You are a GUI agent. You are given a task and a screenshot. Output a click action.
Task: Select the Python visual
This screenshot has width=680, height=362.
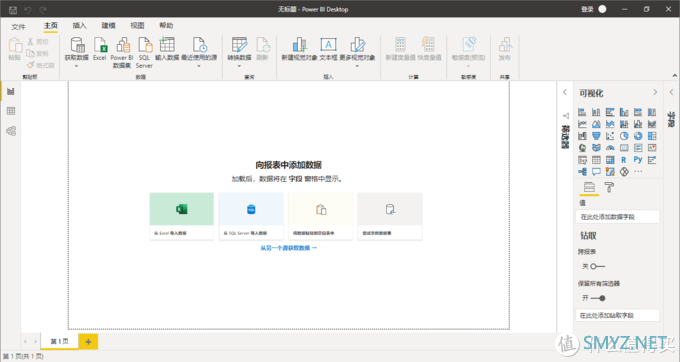pyautogui.click(x=638, y=160)
